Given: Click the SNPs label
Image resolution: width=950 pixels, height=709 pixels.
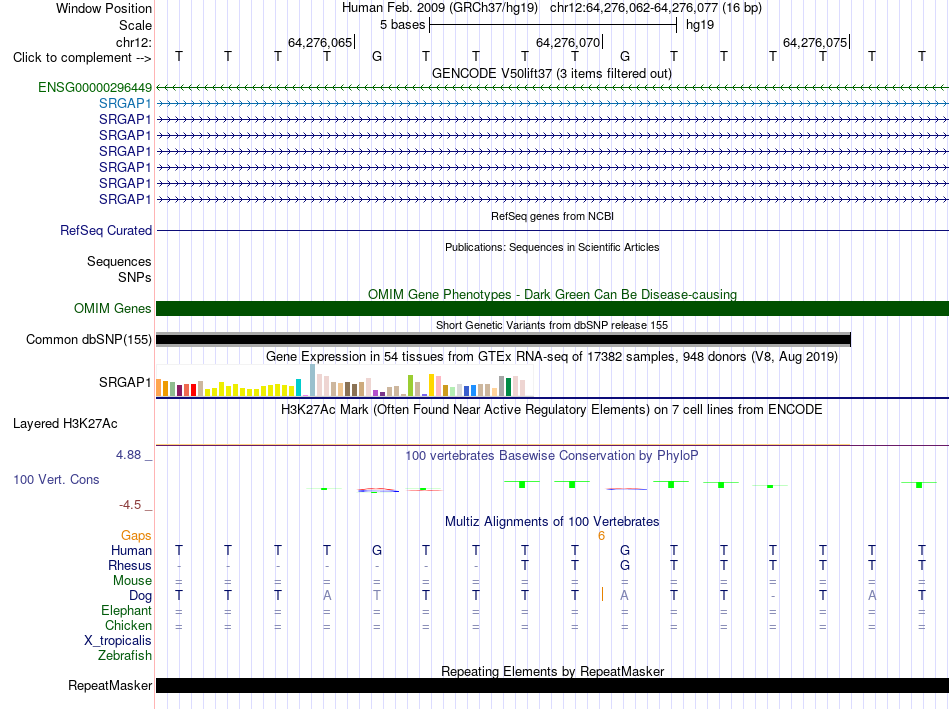Looking at the screenshot, I should pyautogui.click(x=135, y=278).
